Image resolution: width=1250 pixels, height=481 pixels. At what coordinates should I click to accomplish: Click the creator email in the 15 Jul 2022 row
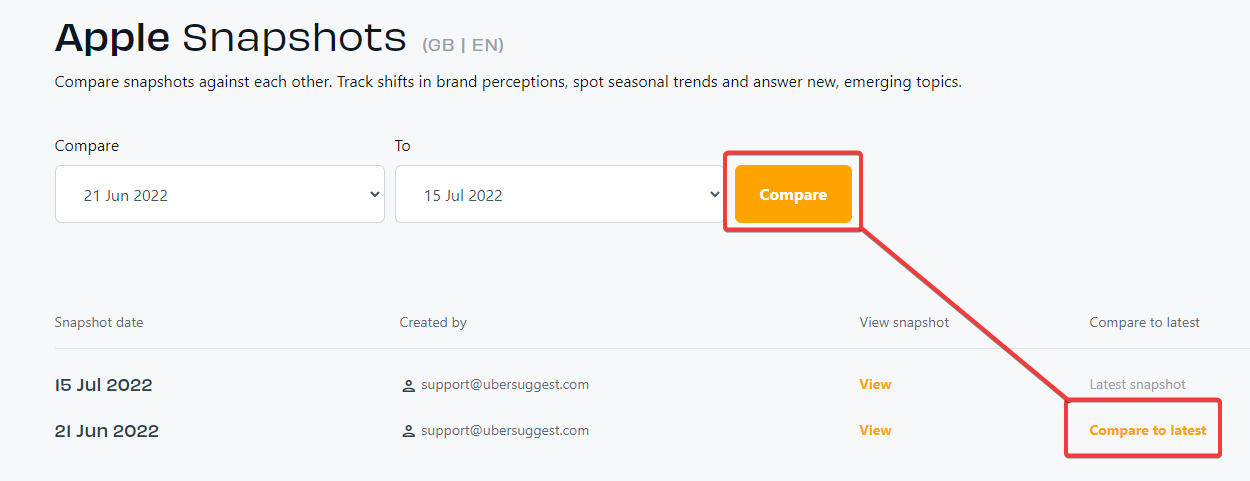[x=505, y=384]
